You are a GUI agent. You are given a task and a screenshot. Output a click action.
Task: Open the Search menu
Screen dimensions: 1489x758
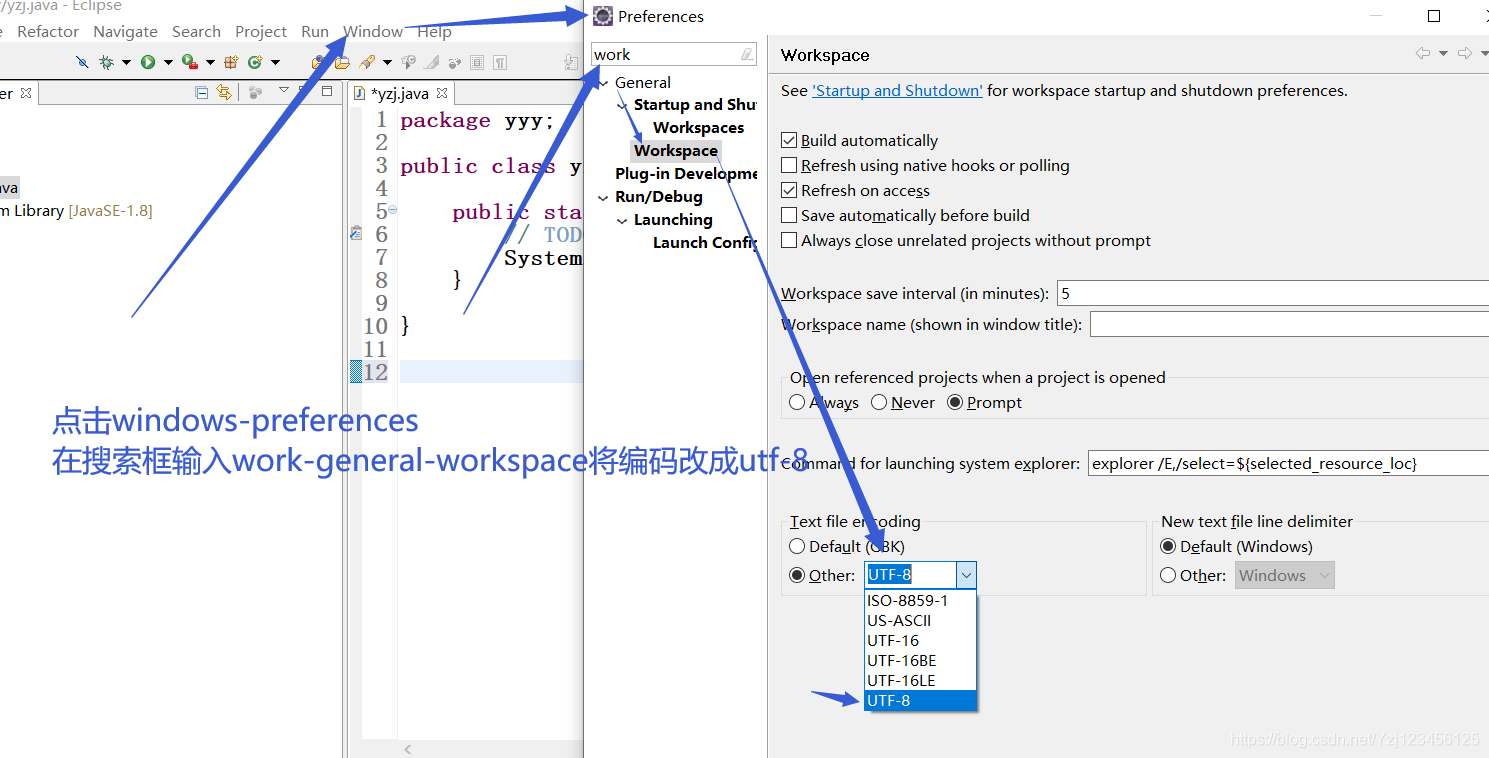(196, 32)
